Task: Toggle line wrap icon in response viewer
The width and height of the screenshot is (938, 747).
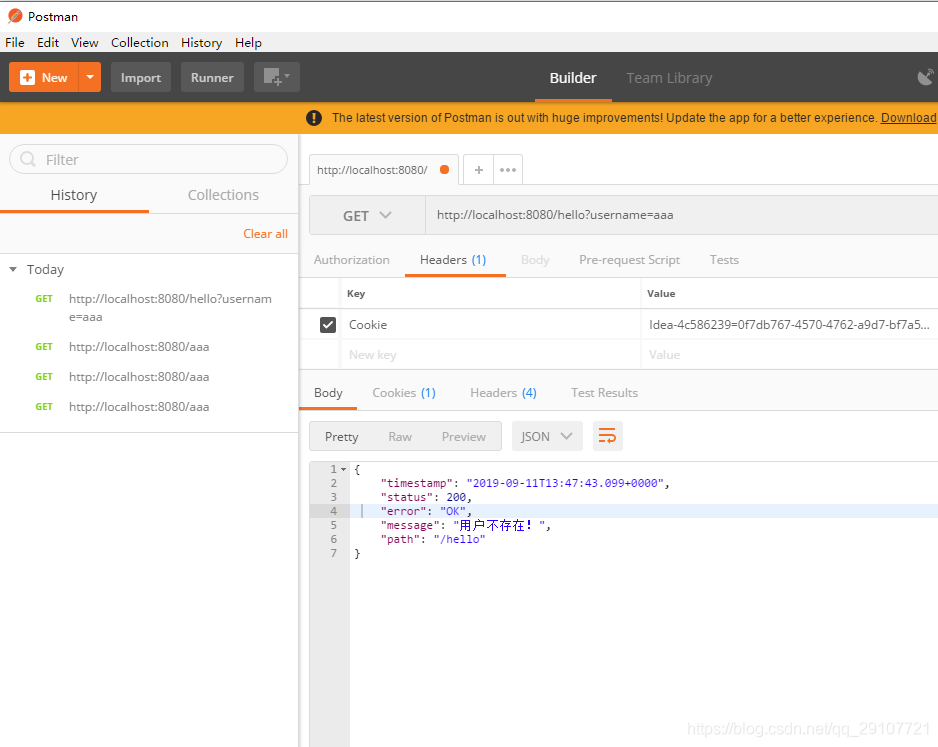Action: (607, 436)
